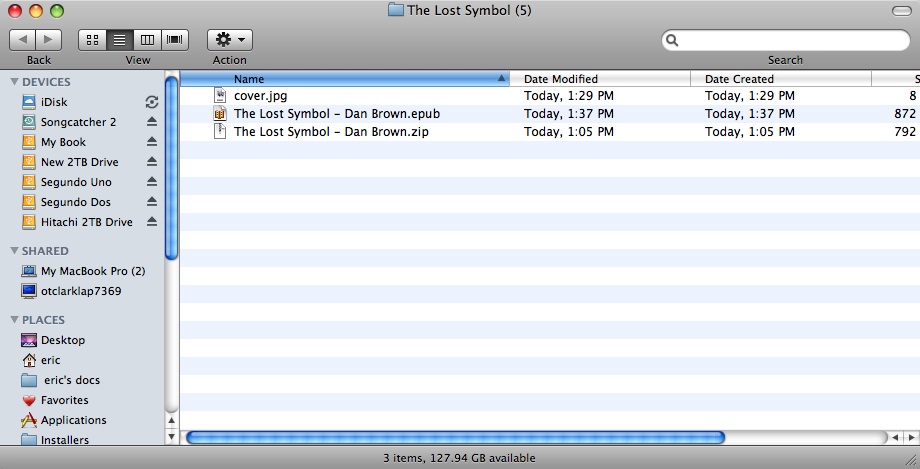The width and height of the screenshot is (920, 469).
Task: Click the zip archive file icon
Action: [220, 131]
